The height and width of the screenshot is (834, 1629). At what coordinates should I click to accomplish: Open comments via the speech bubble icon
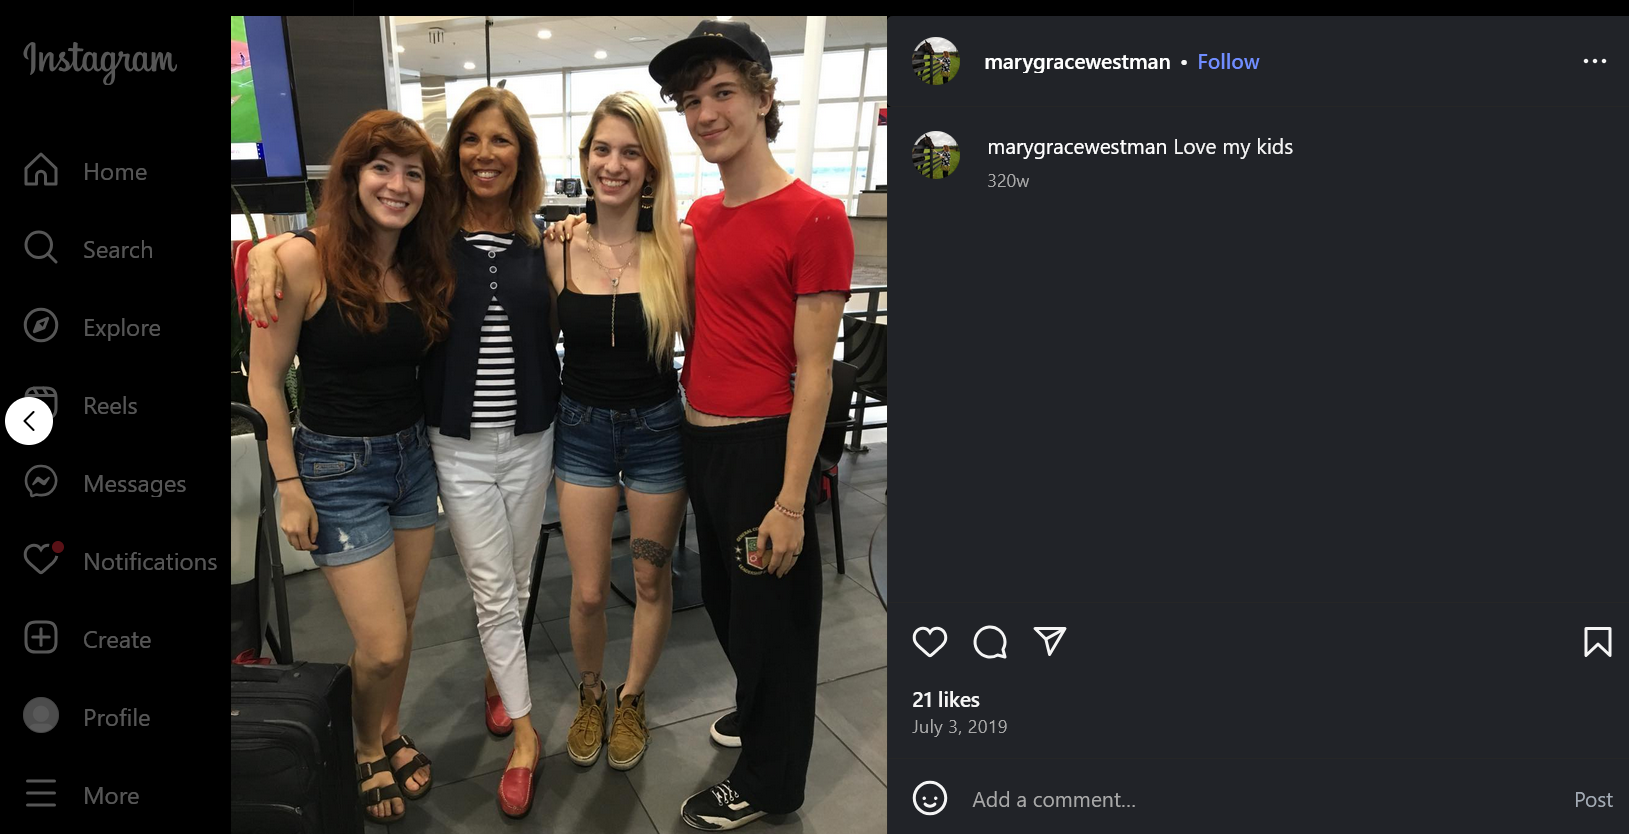click(989, 642)
